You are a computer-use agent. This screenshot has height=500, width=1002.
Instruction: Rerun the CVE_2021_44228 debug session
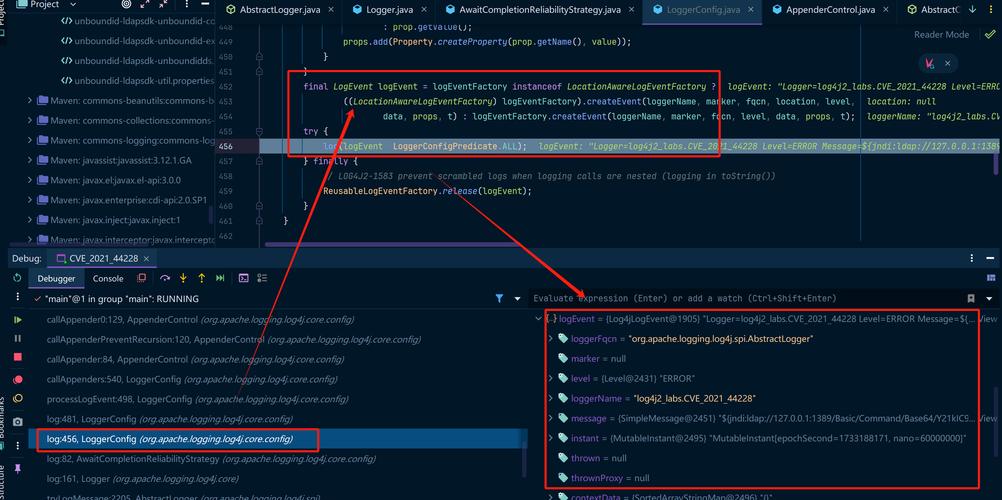[17, 278]
